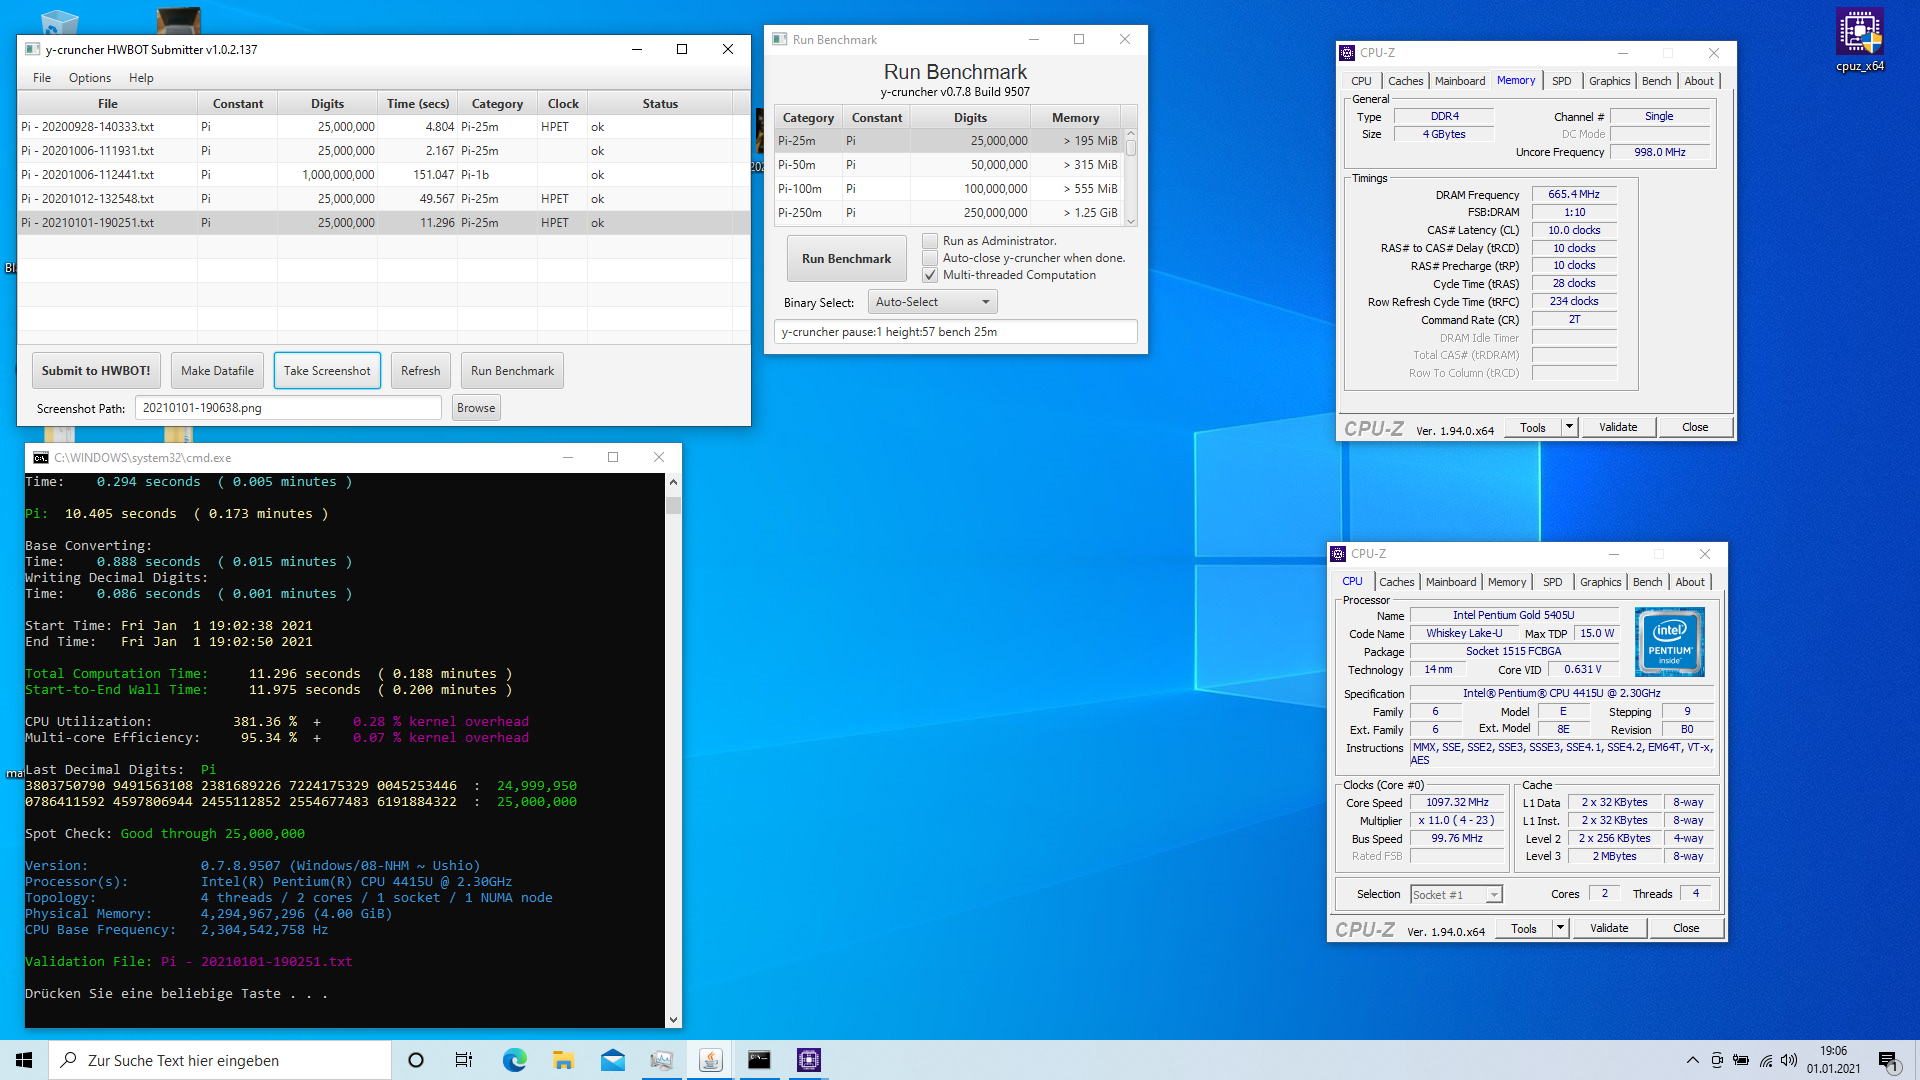Screen dimensions: 1920x1080
Task: Click lower CPU-Z window title icon
Action: (1338, 554)
